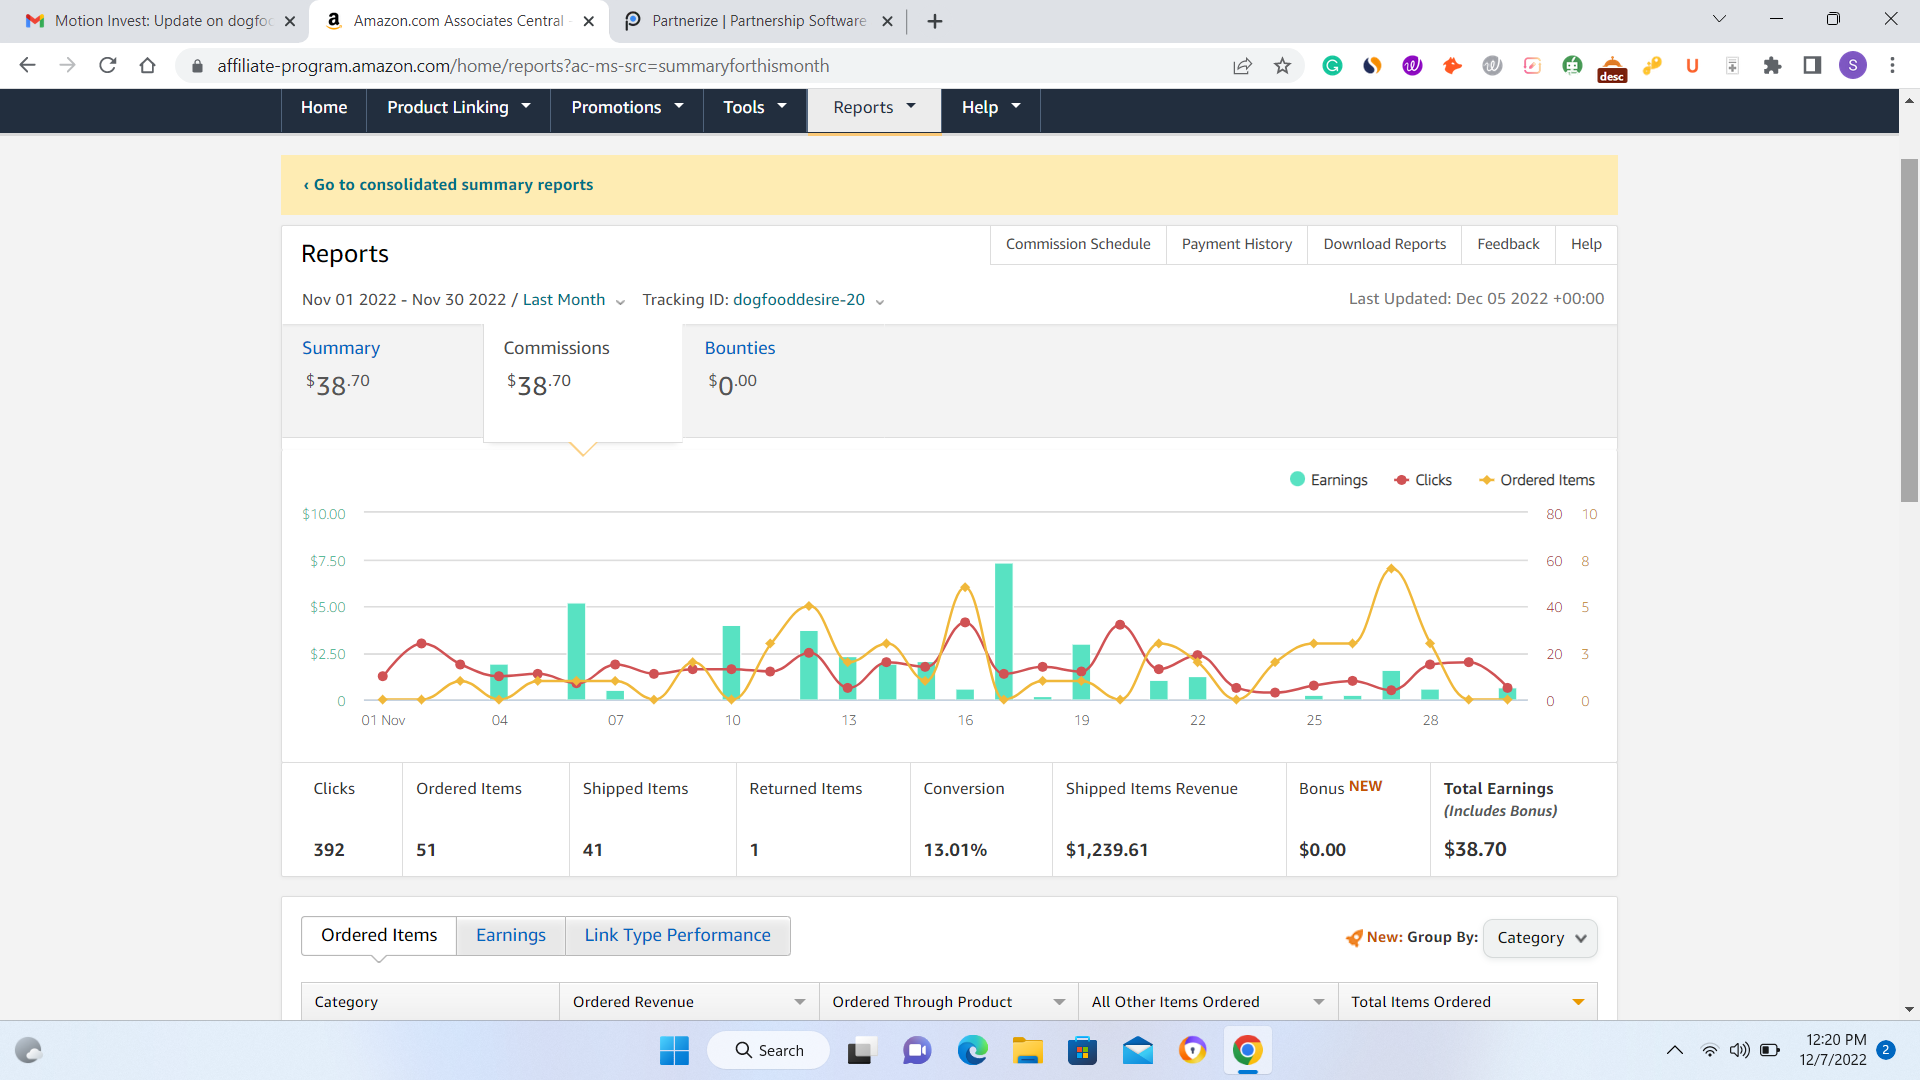Switch to the Earnings table tab
This screenshot has height=1080, width=1920.
pos(511,935)
